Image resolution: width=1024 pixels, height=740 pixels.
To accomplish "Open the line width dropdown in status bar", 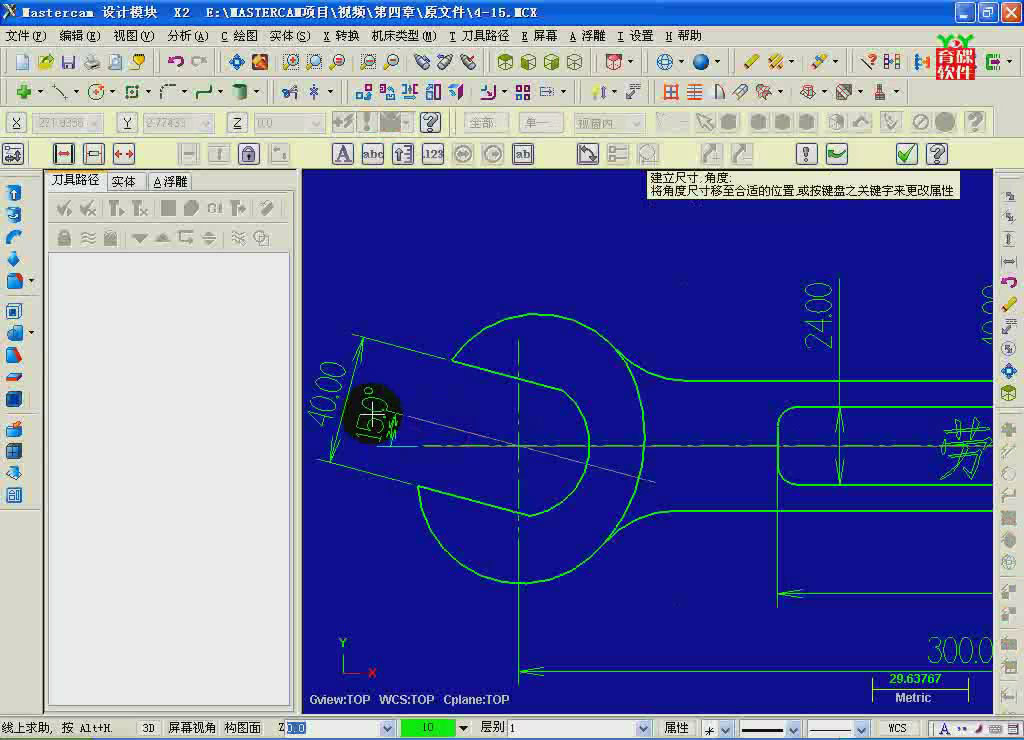I will pos(861,728).
